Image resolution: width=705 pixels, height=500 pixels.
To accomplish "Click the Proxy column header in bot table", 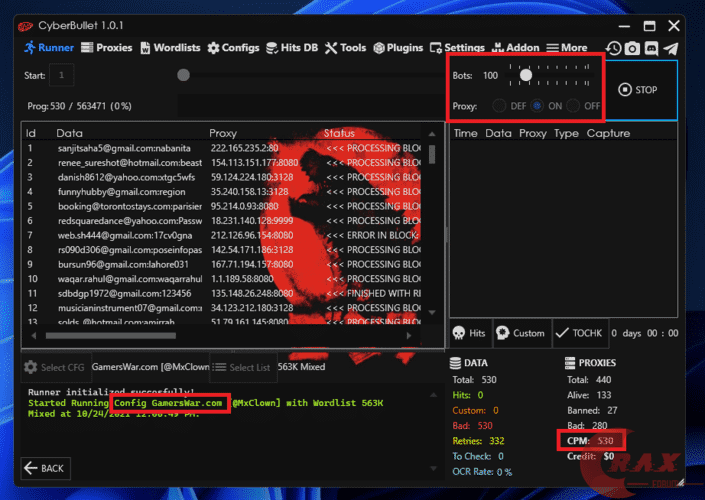I will pyautogui.click(x=223, y=133).
